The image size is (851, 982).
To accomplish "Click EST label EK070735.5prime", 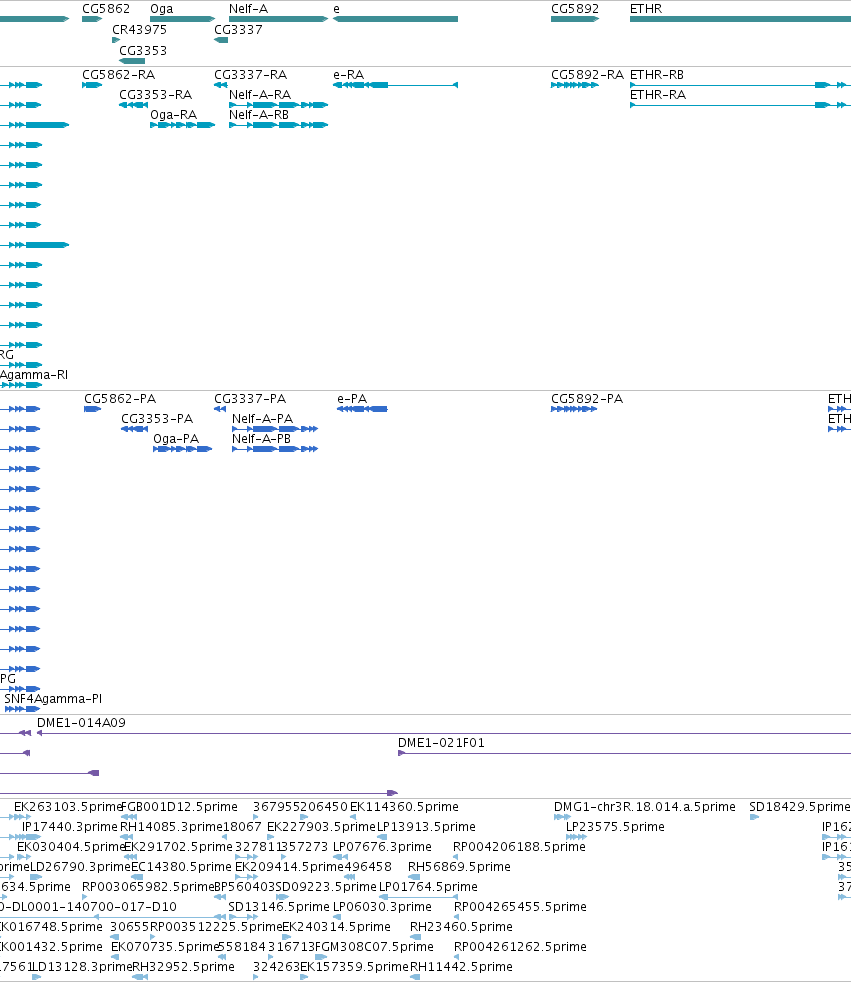I will 165,946.
